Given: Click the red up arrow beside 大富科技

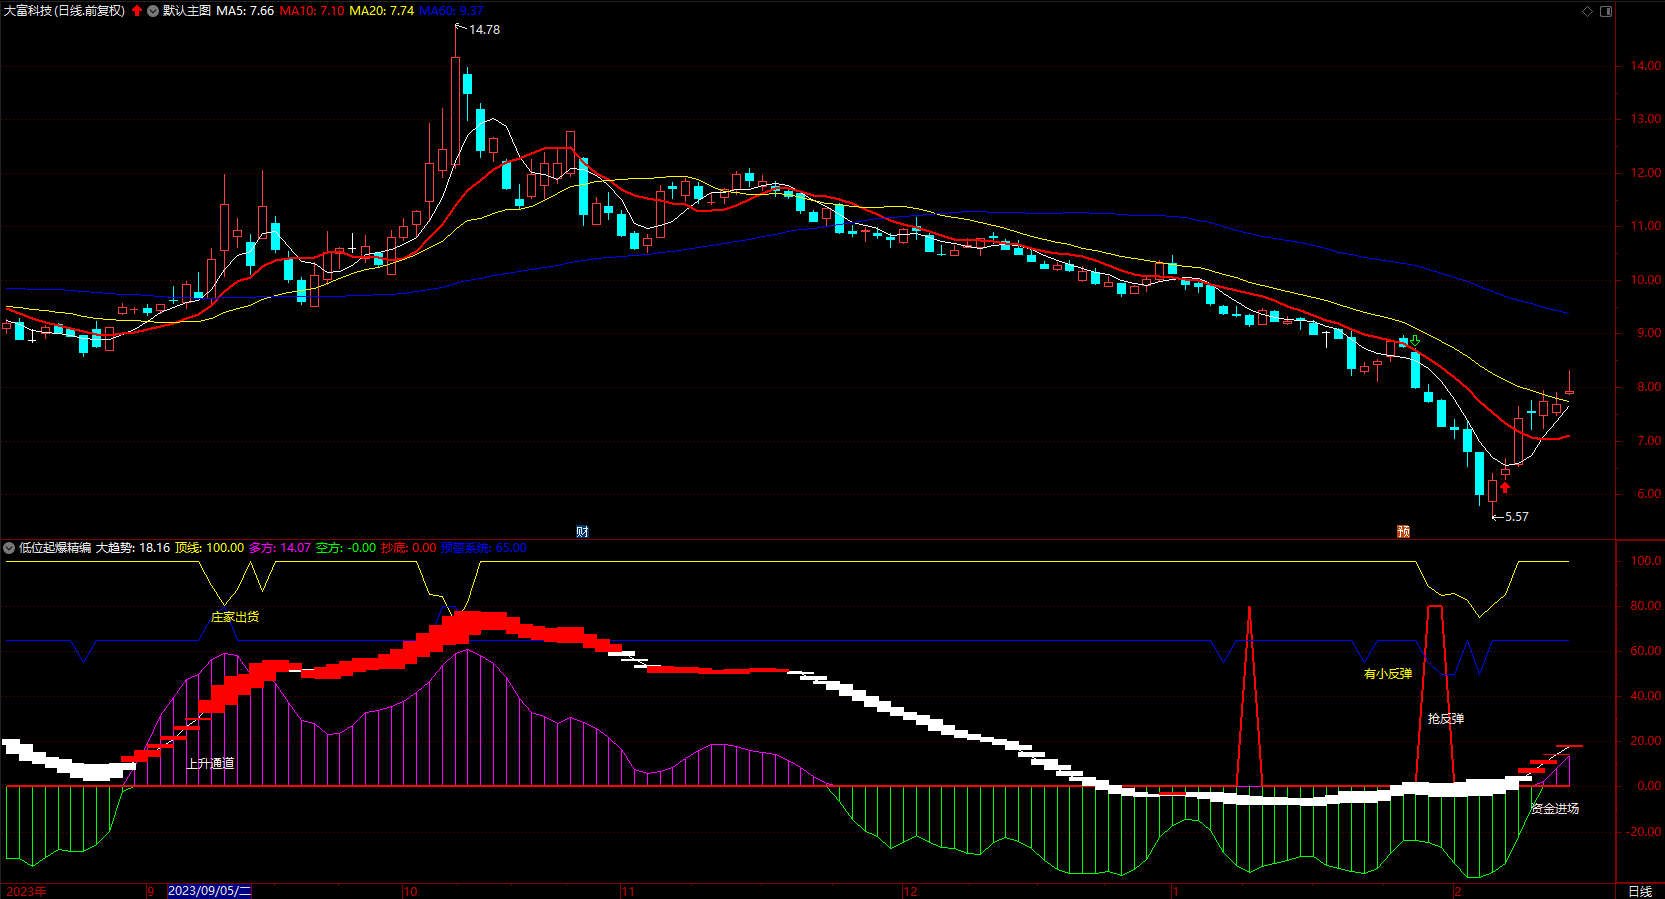Looking at the screenshot, I should pos(137,11).
